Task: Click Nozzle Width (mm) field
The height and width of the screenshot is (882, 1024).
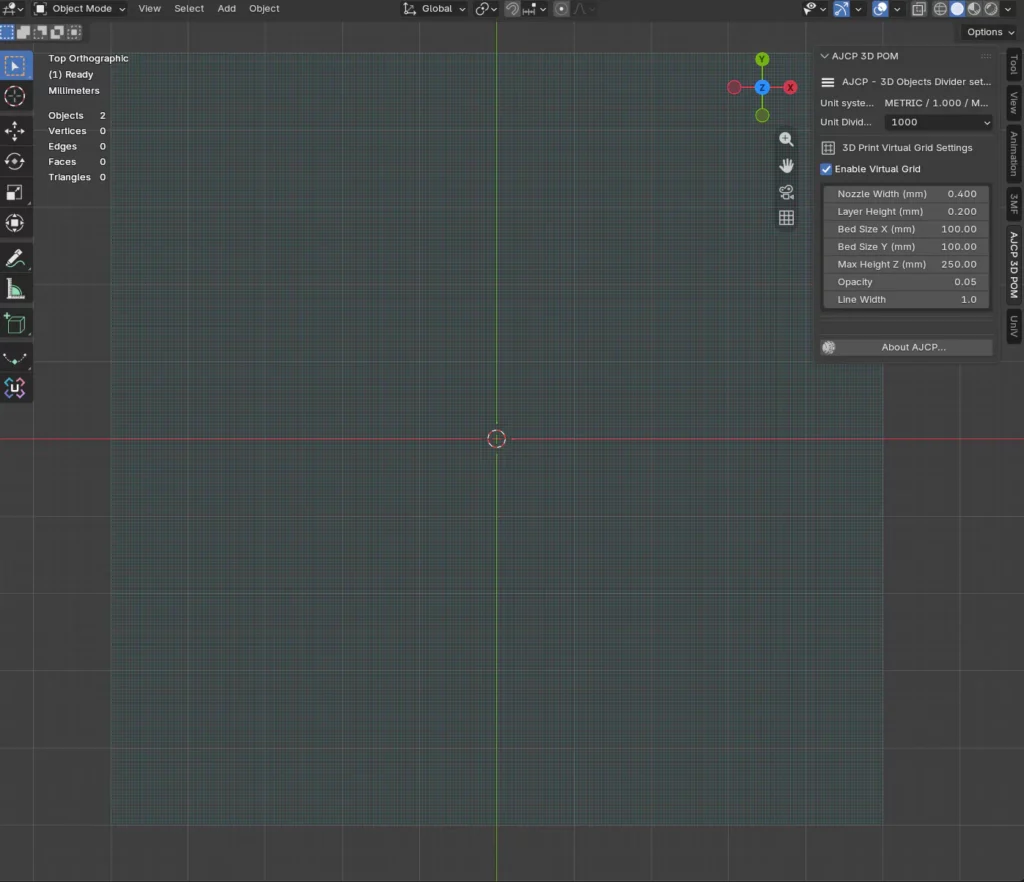Action: (906, 194)
